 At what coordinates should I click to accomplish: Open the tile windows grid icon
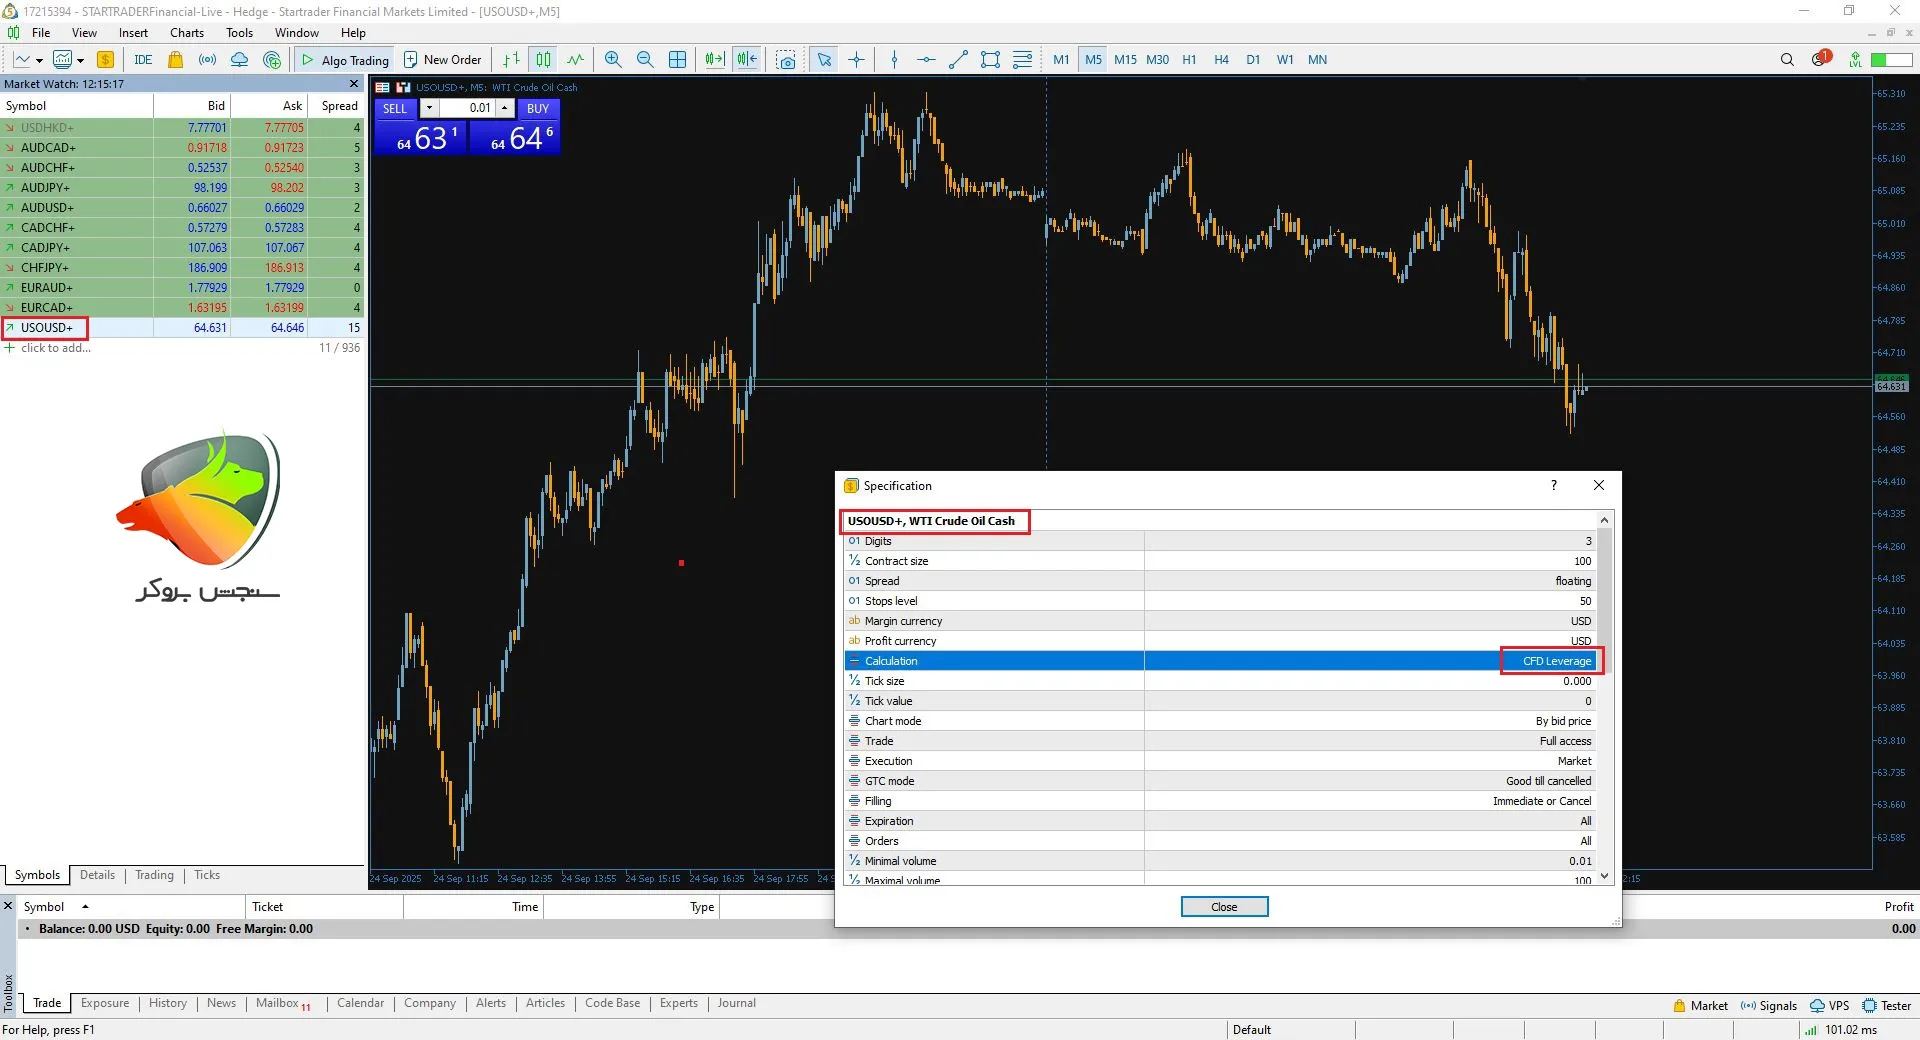677,60
